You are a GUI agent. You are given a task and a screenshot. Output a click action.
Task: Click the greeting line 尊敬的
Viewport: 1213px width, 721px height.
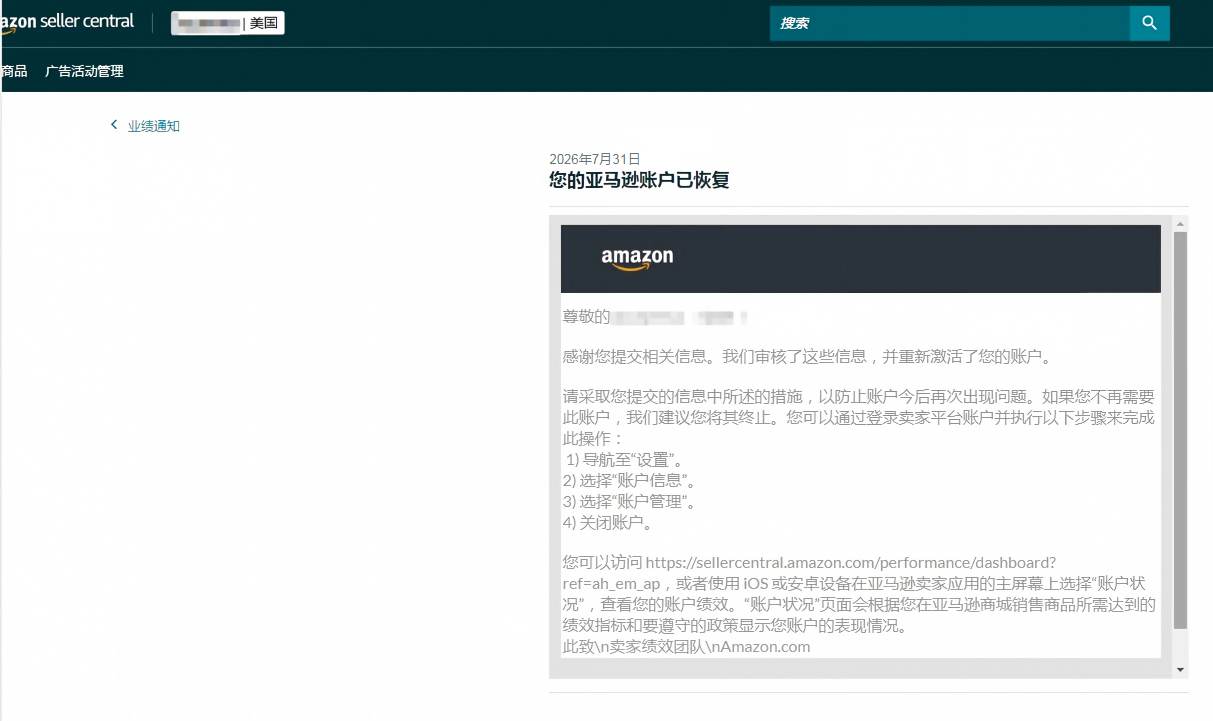coord(655,317)
